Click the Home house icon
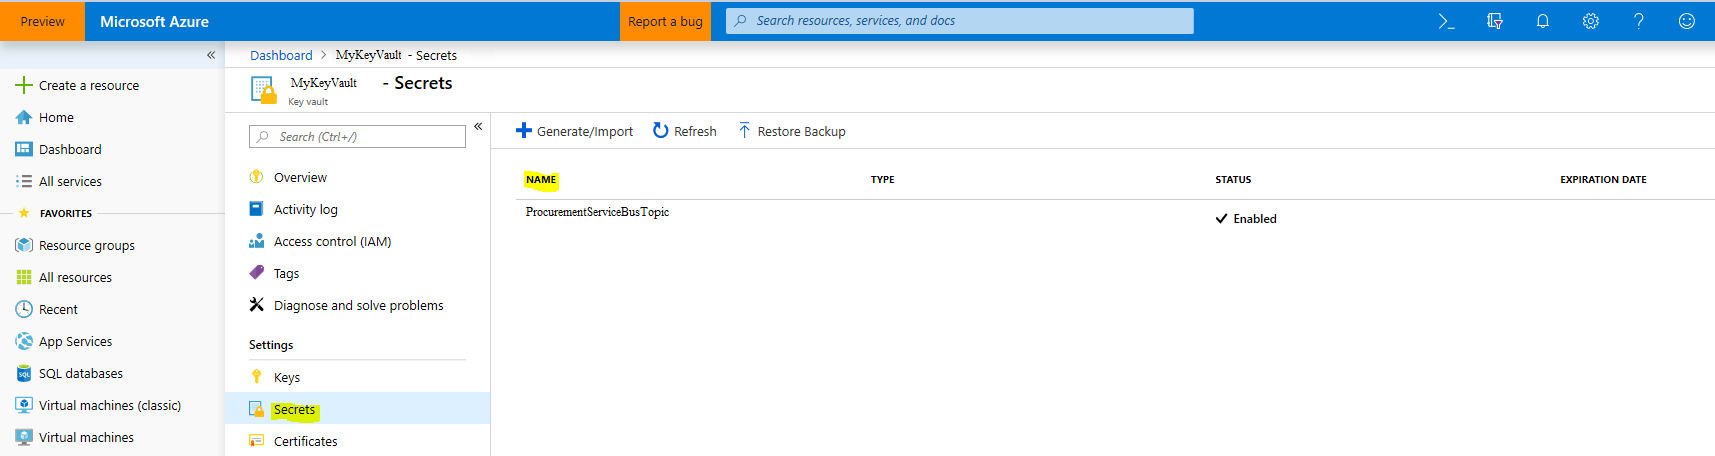 click(24, 117)
